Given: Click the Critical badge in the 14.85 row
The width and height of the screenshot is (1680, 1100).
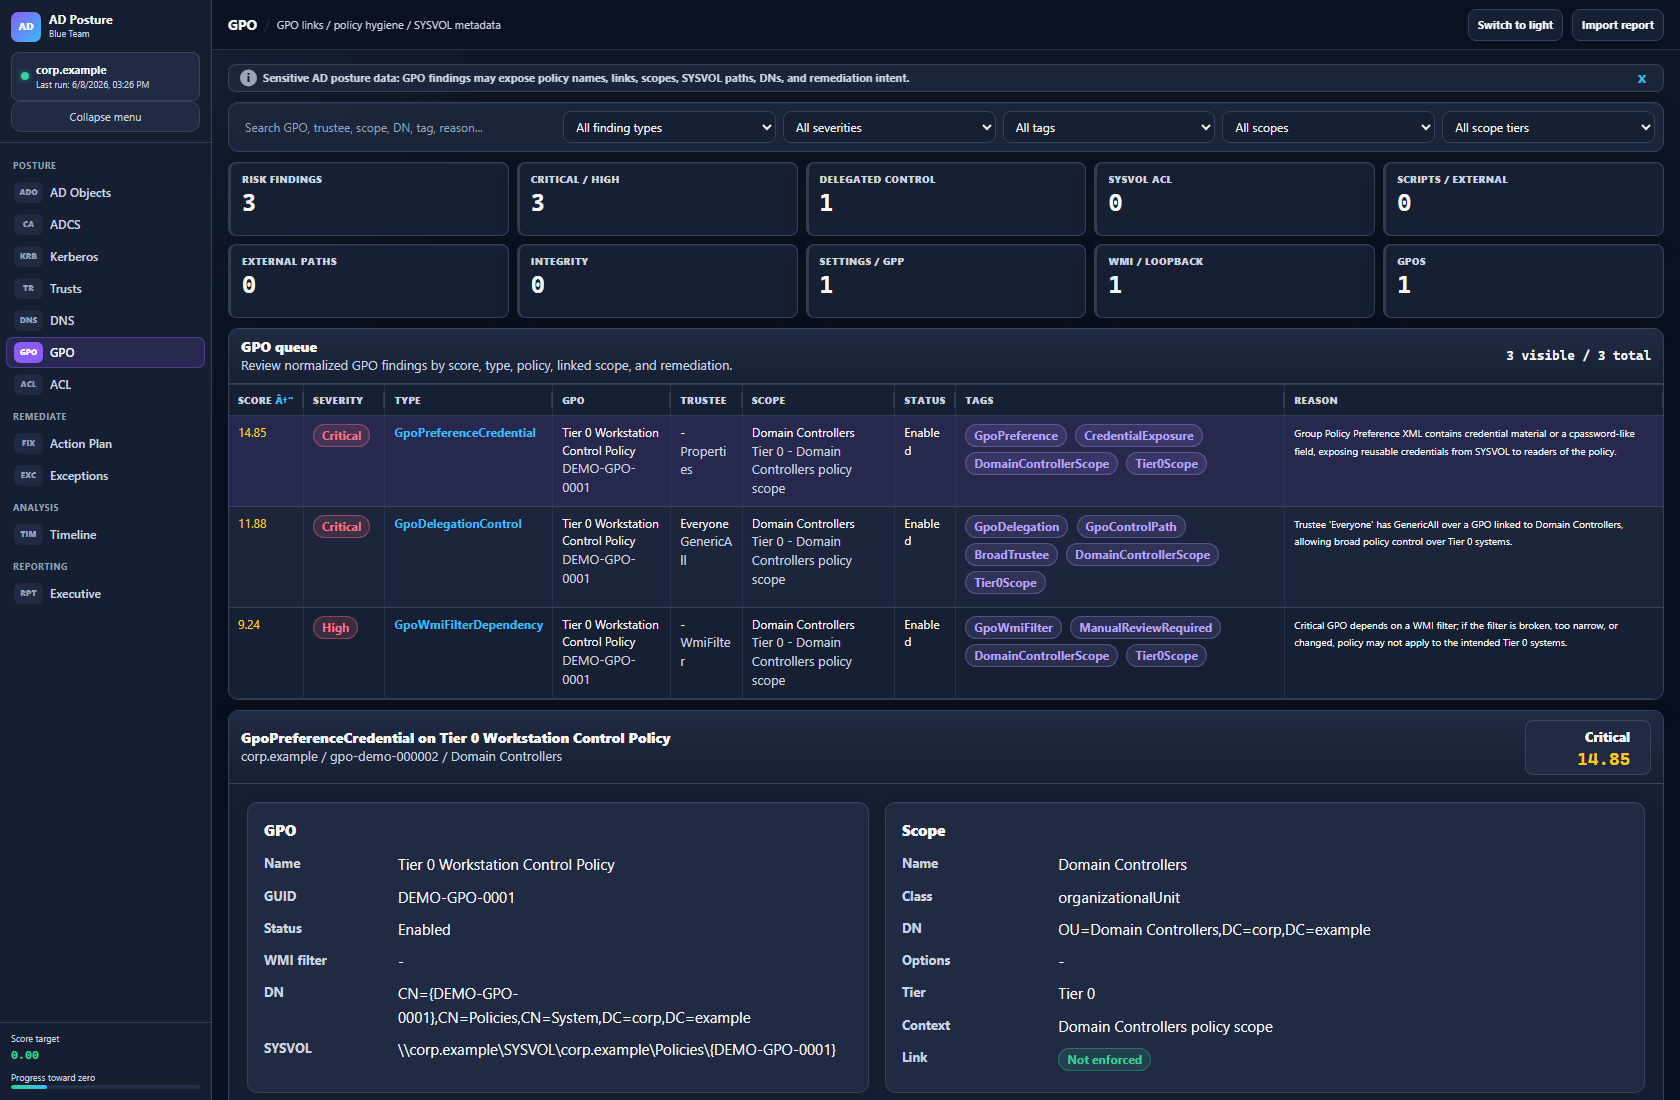Looking at the screenshot, I should 341,435.
